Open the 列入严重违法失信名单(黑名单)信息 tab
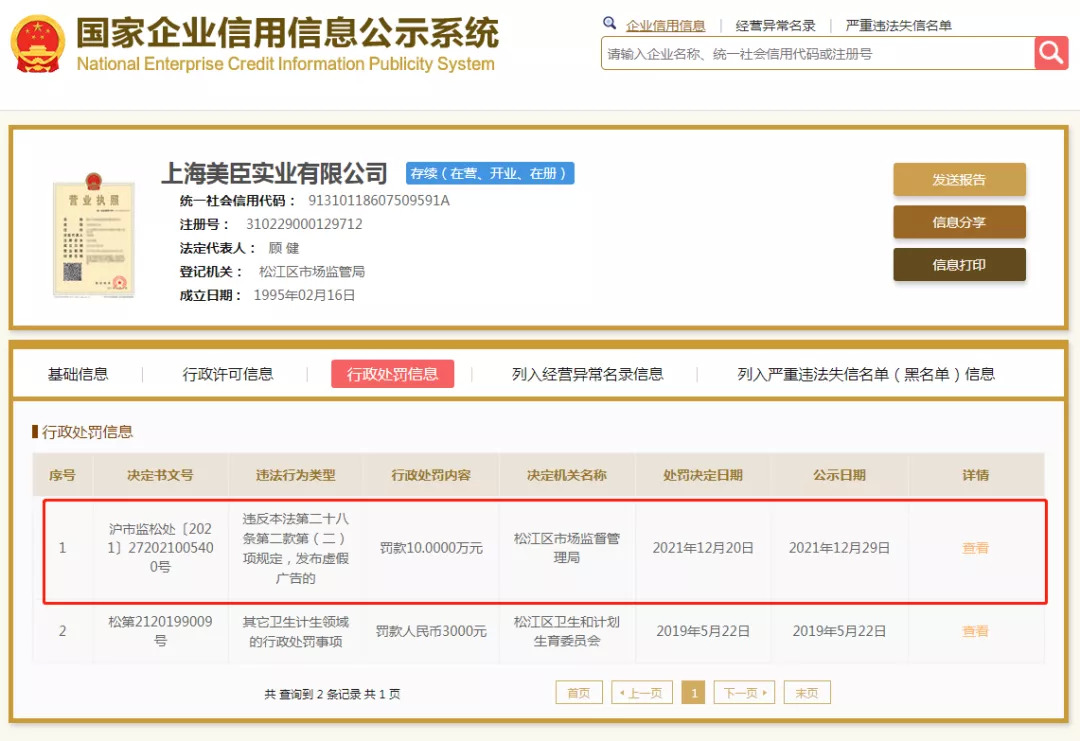 tap(866, 374)
